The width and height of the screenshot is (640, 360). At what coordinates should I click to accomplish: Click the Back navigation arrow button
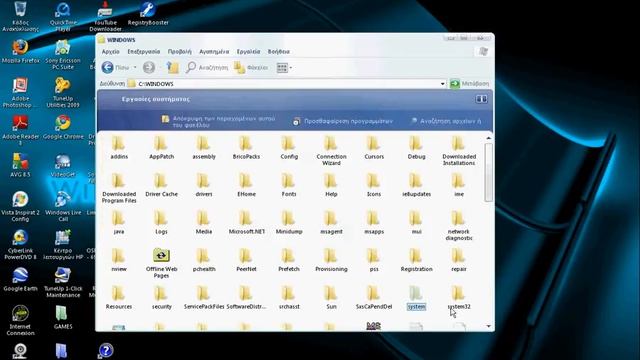coord(108,67)
